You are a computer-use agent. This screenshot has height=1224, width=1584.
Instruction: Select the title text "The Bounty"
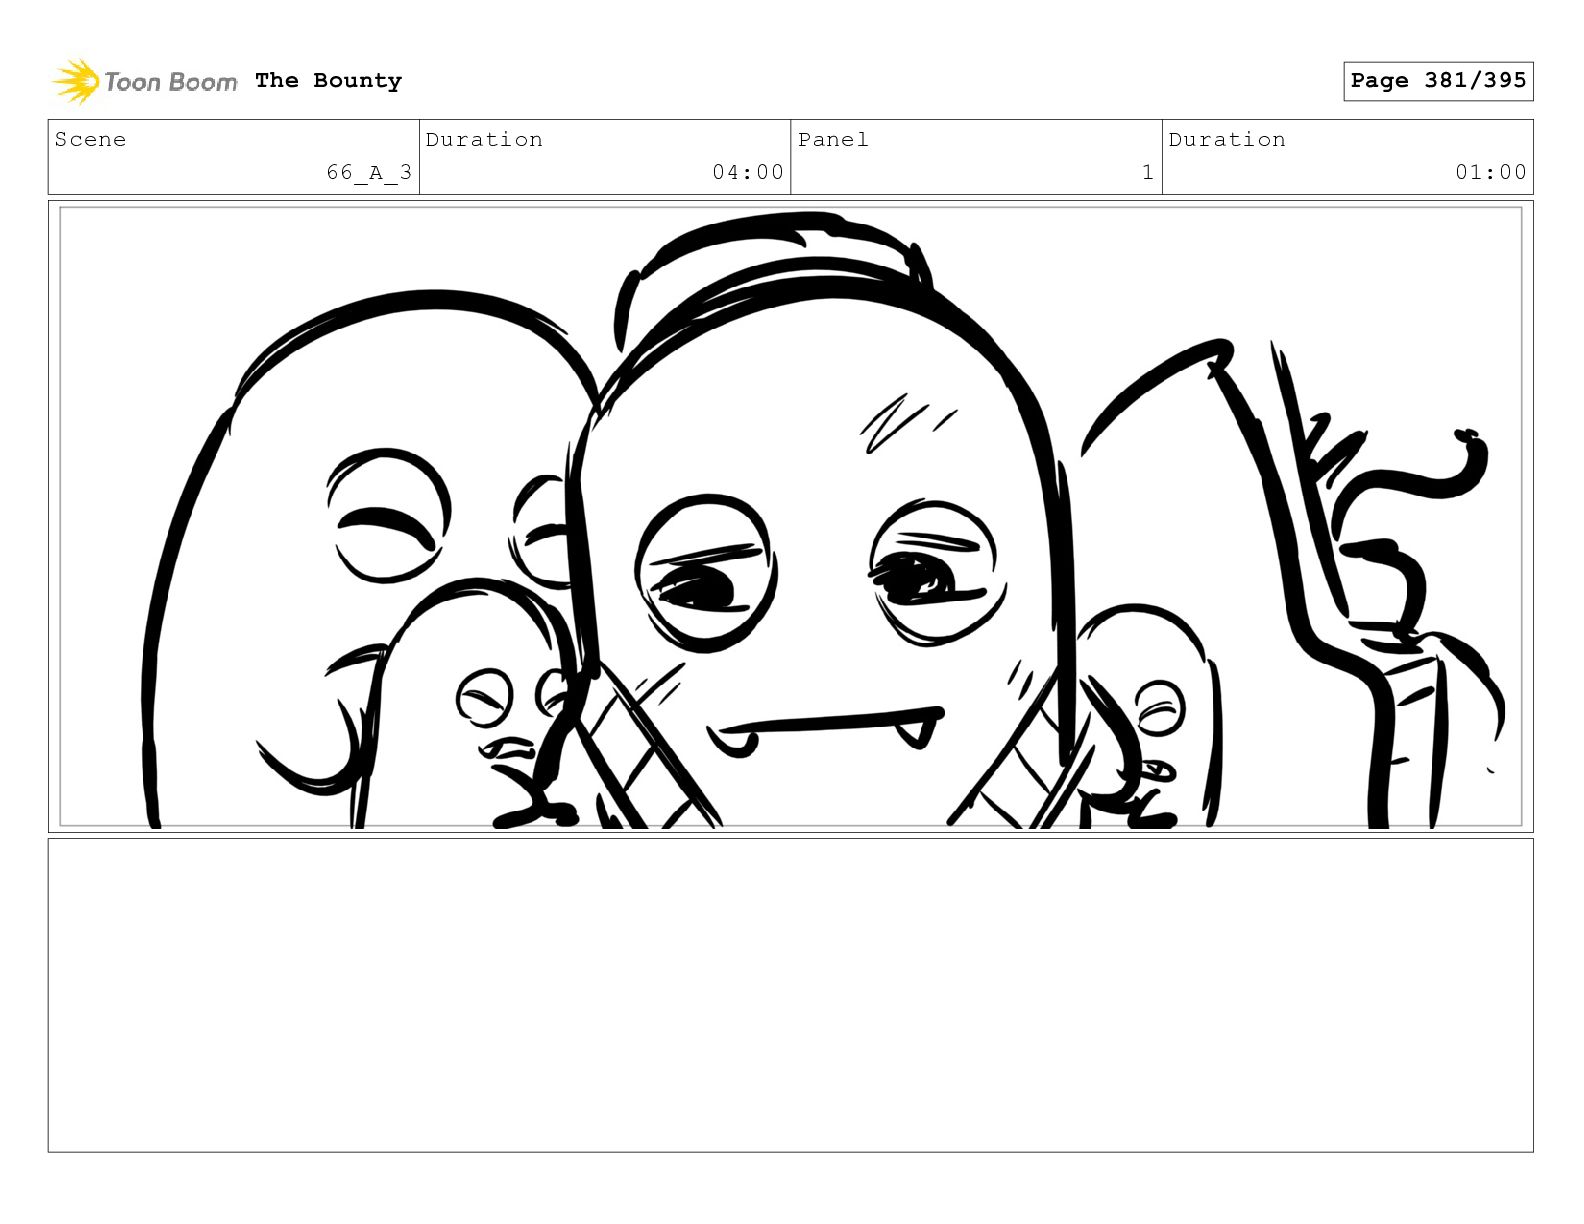328,81
